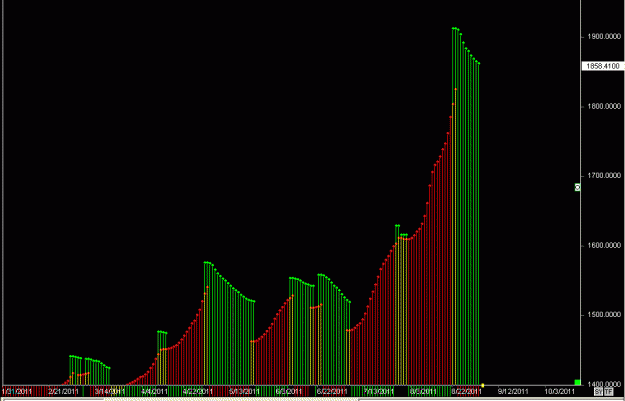Click the small green icon on the price axis

[577, 187]
